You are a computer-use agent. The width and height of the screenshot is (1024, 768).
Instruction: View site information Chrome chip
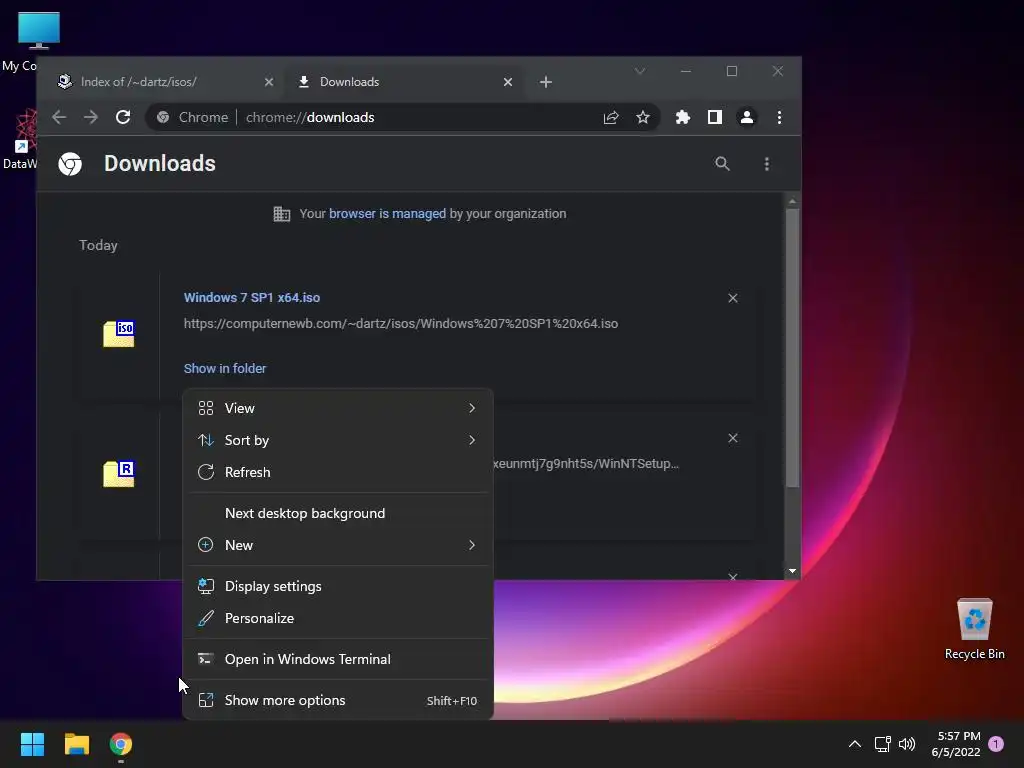[193, 118]
